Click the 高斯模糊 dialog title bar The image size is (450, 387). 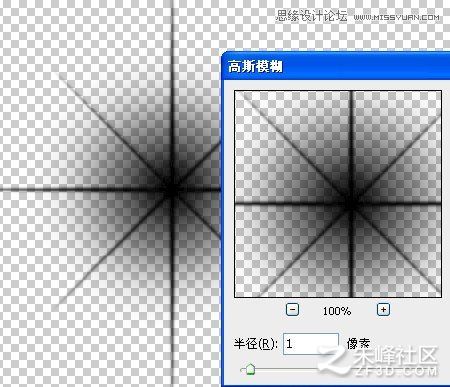pos(336,66)
